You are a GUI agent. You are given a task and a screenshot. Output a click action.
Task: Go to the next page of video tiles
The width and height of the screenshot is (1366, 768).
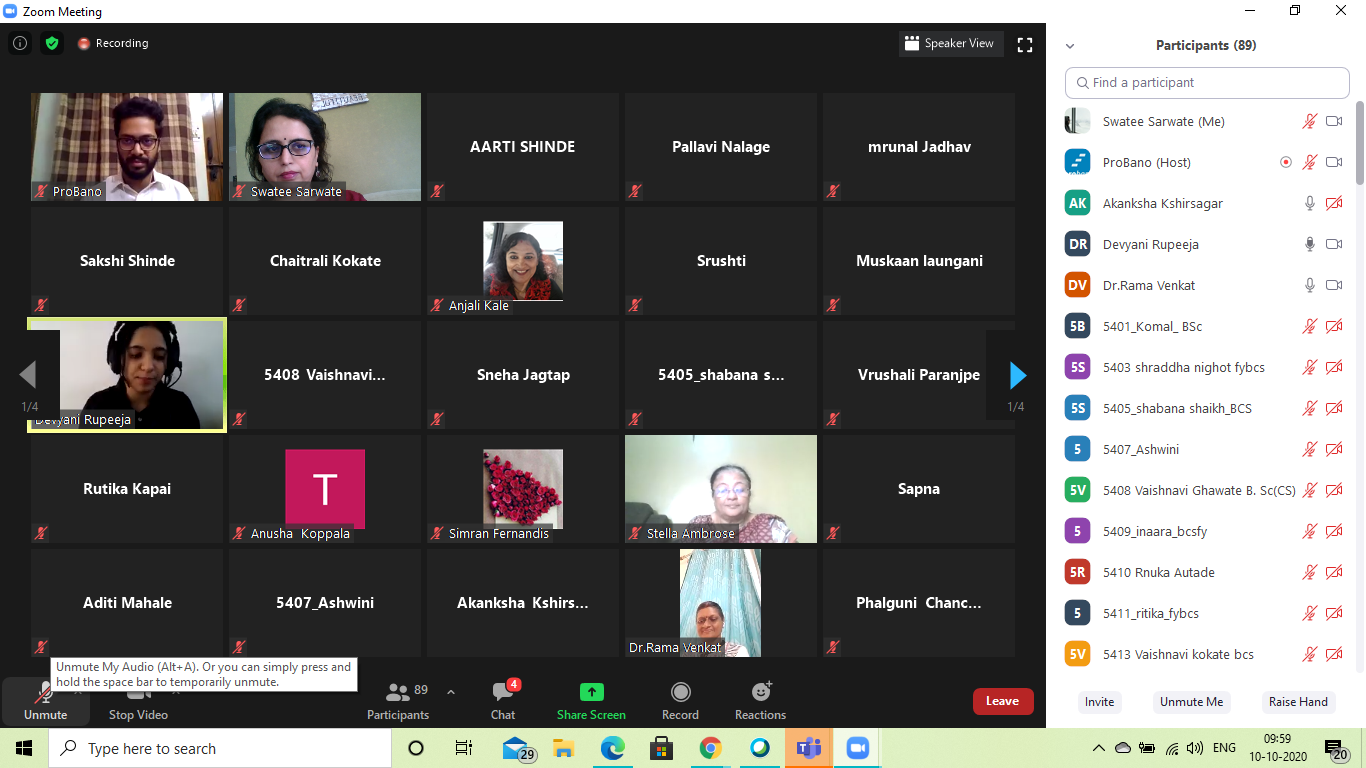[1017, 375]
